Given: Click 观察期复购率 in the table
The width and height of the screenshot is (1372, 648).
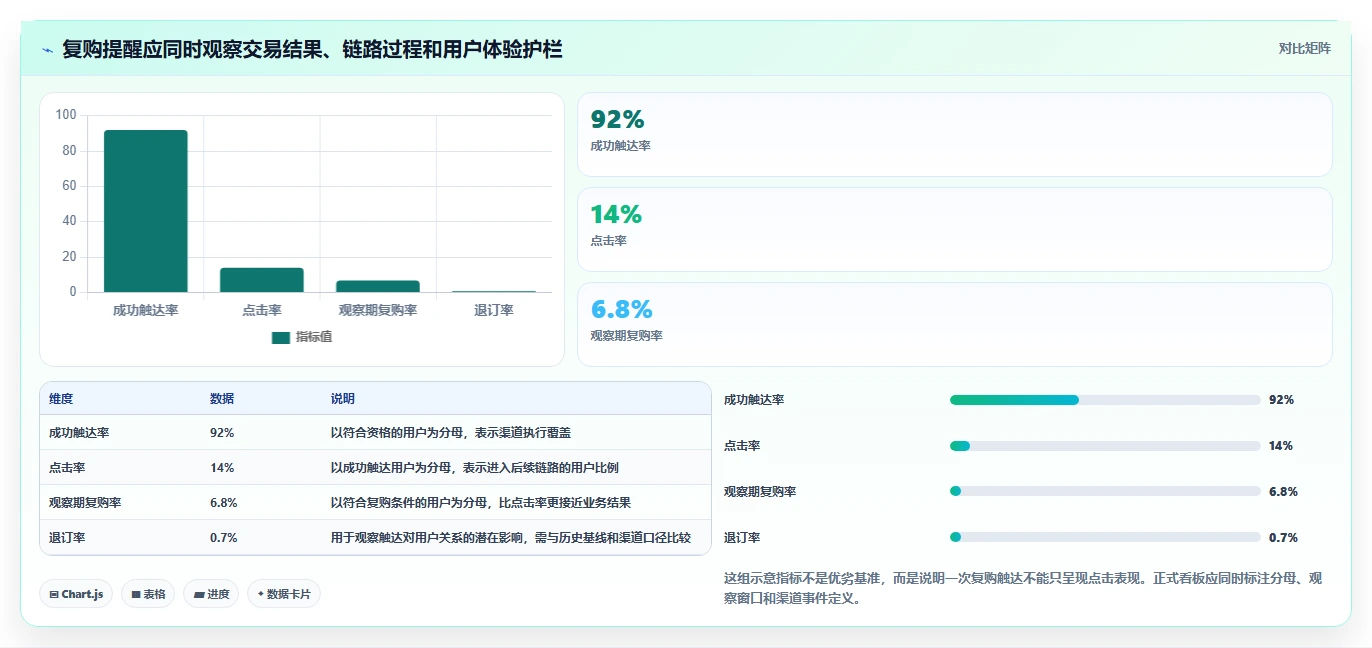Looking at the screenshot, I should tap(85, 503).
